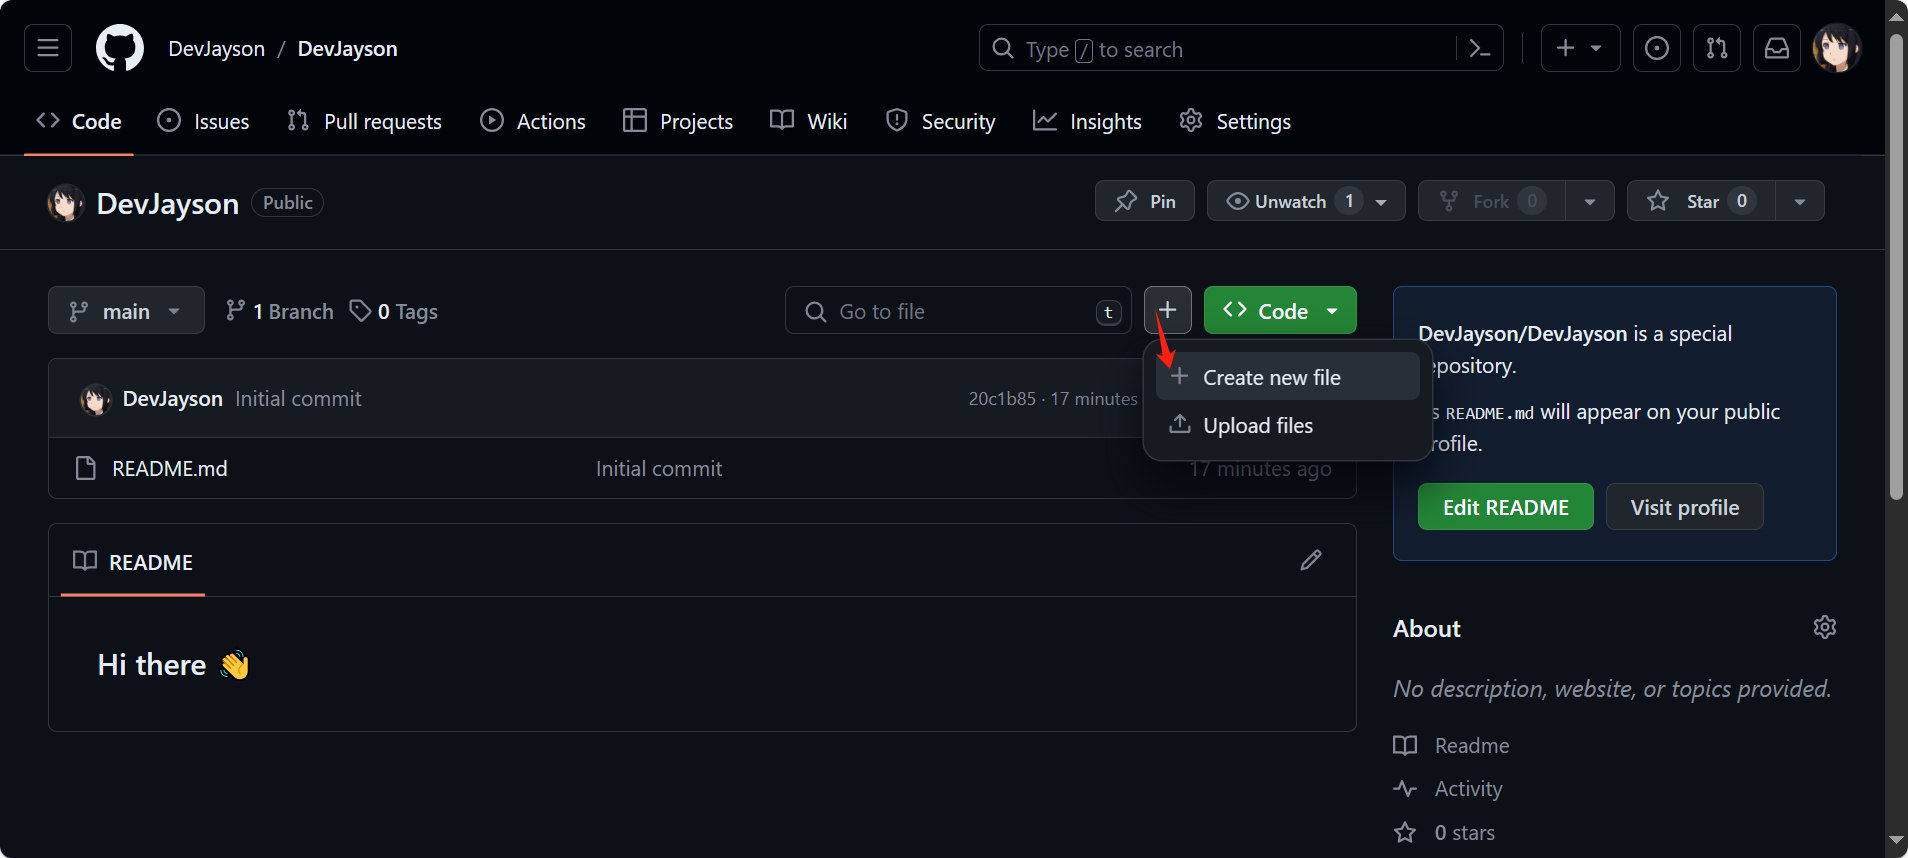Open the pull requests icon in header
Viewport: 1908px width, 858px height.
(1717, 48)
